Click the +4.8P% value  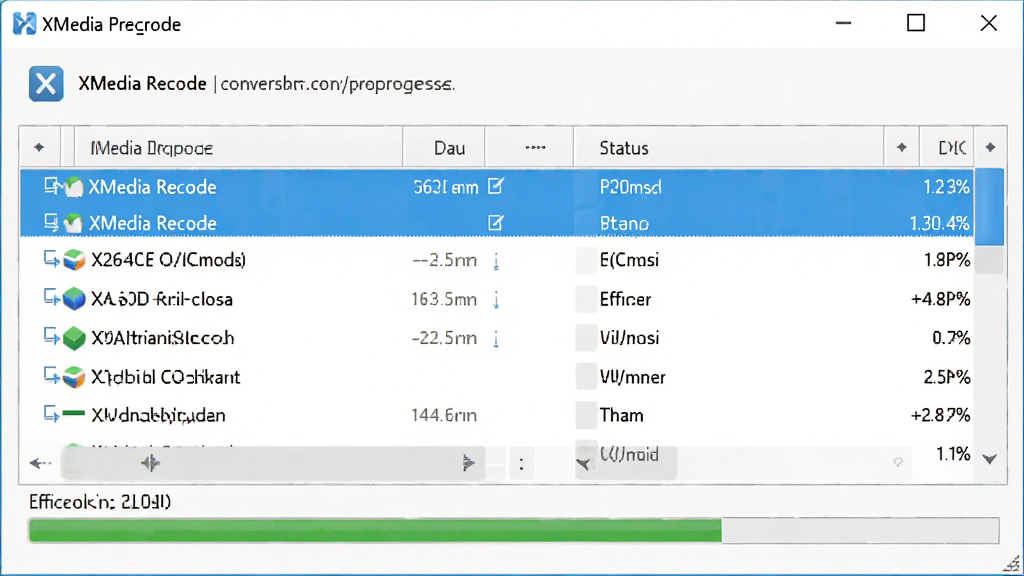pyautogui.click(x=940, y=299)
